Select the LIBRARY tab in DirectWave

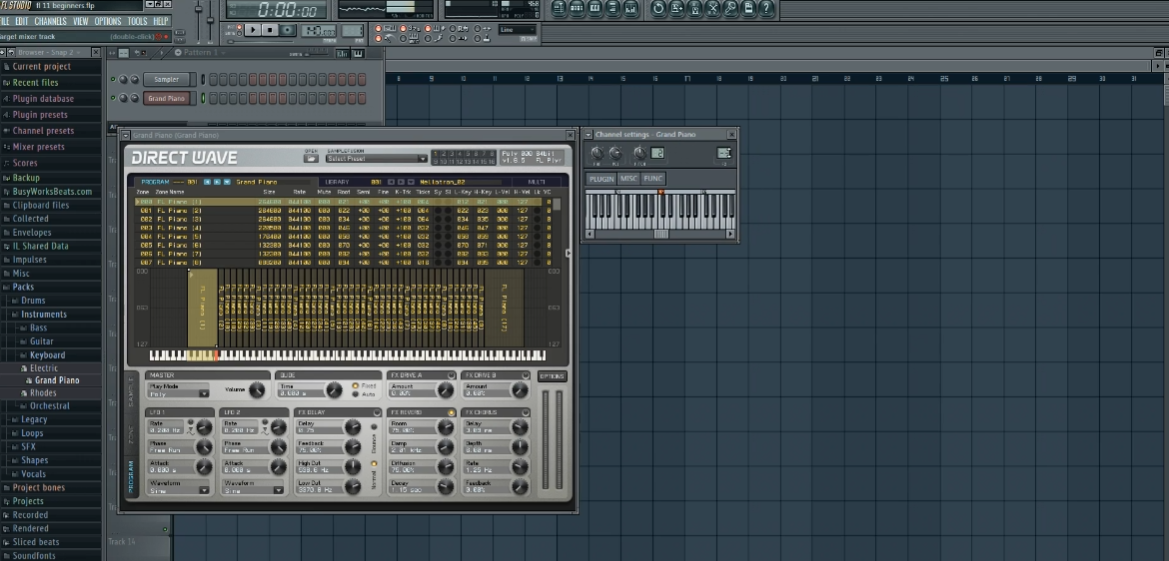(x=337, y=181)
